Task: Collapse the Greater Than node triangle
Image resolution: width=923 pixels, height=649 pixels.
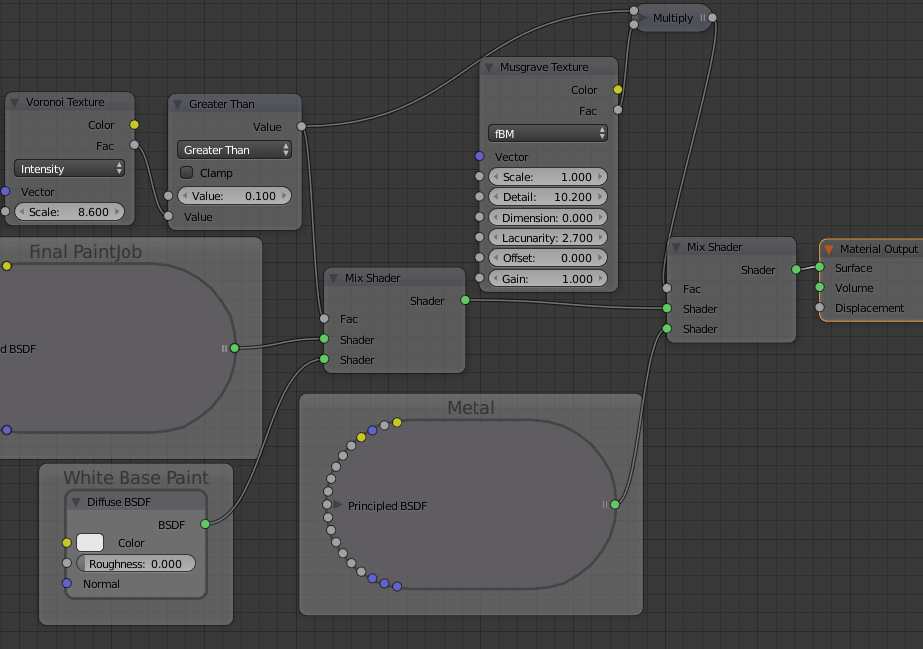Action: [x=177, y=104]
